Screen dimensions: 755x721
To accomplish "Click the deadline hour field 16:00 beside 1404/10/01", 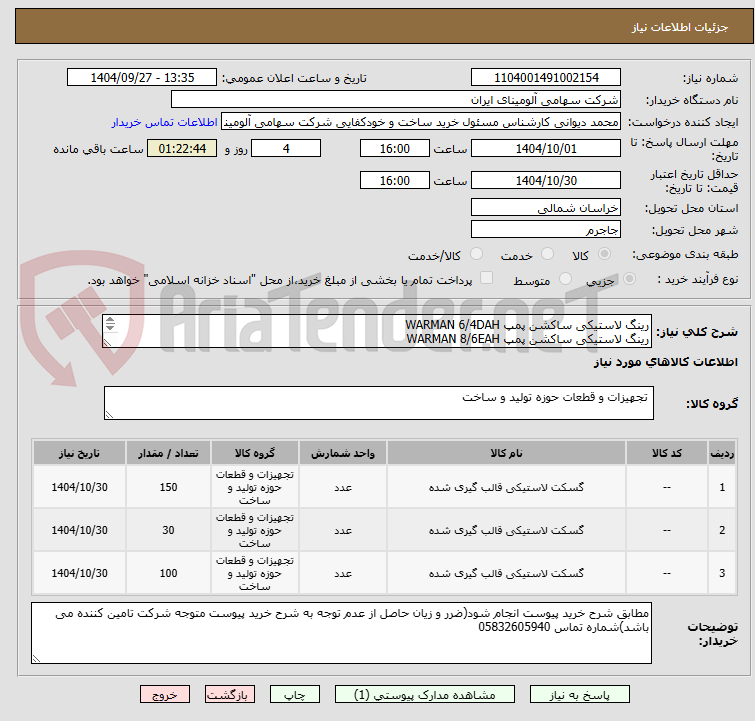I will click(x=395, y=148).
